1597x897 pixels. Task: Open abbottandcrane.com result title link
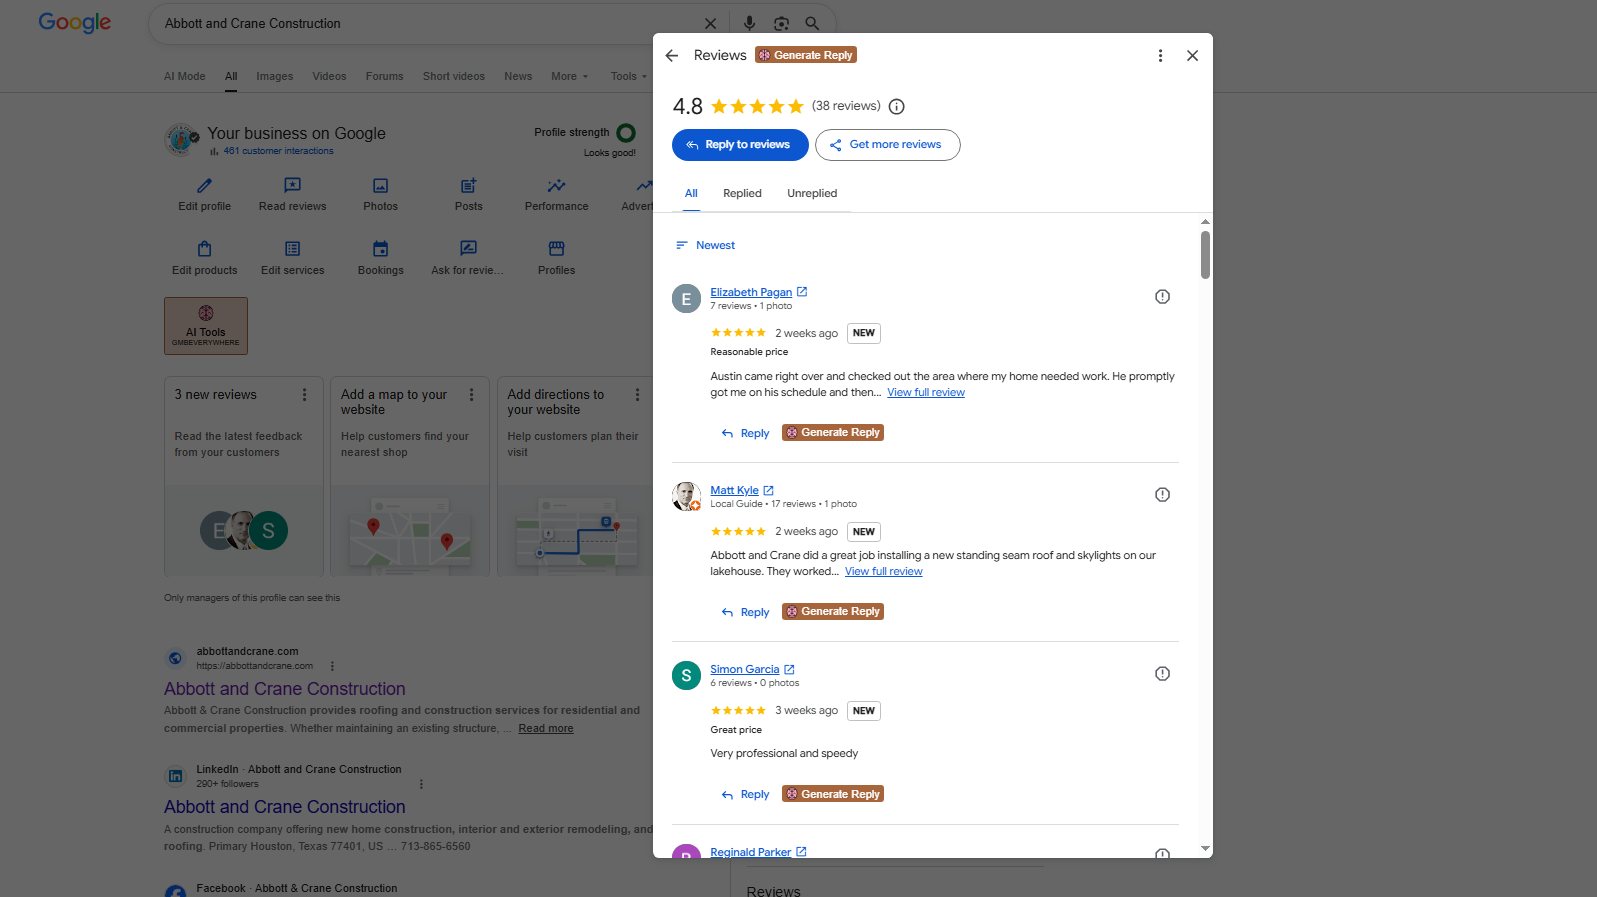[285, 689]
